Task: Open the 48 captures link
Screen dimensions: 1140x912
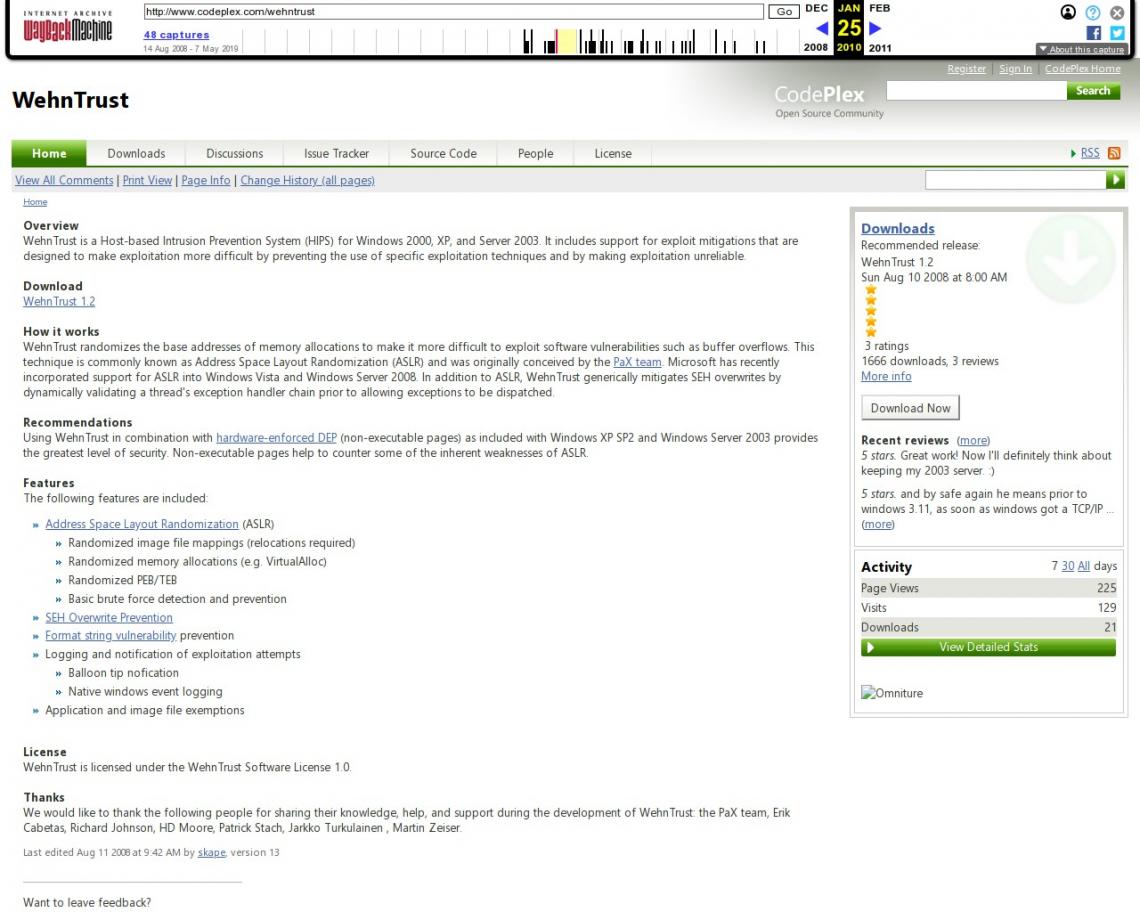Action: [176, 34]
